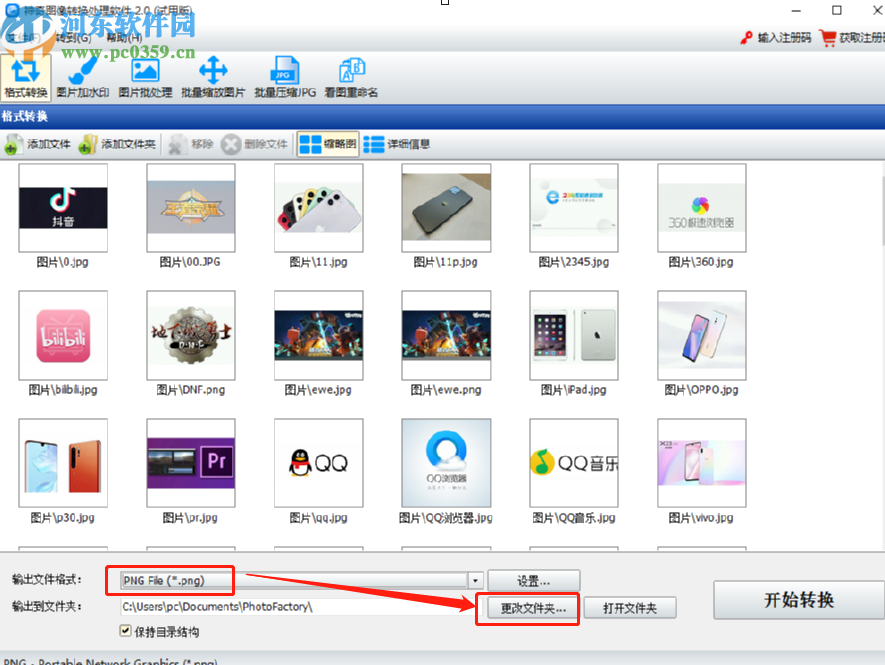885x665 pixels.
Task: Select the 图片\DNF.png thumbnail
Action: (191, 335)
